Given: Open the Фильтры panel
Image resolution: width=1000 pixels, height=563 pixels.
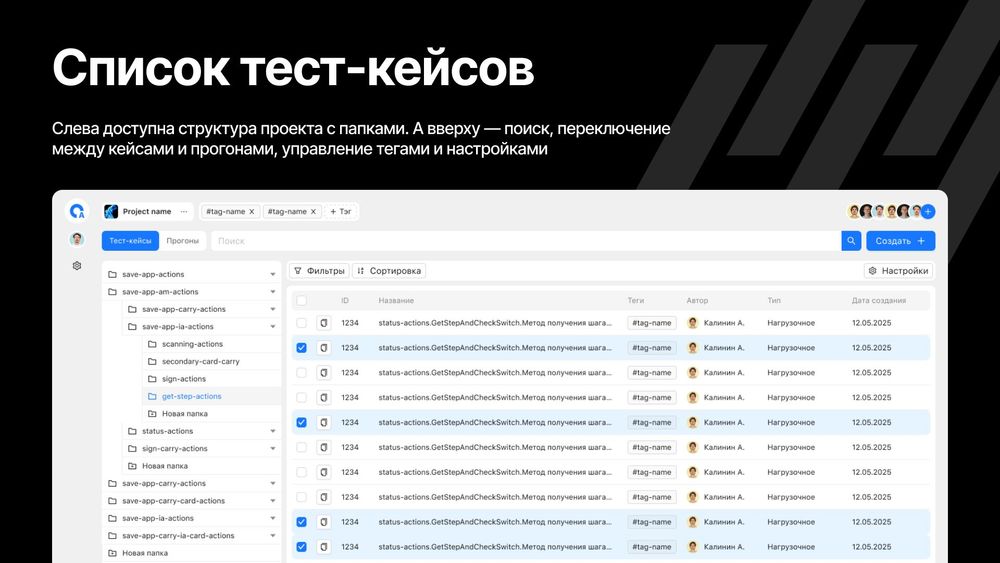Looking at the screenshot, I should point(319,271).
